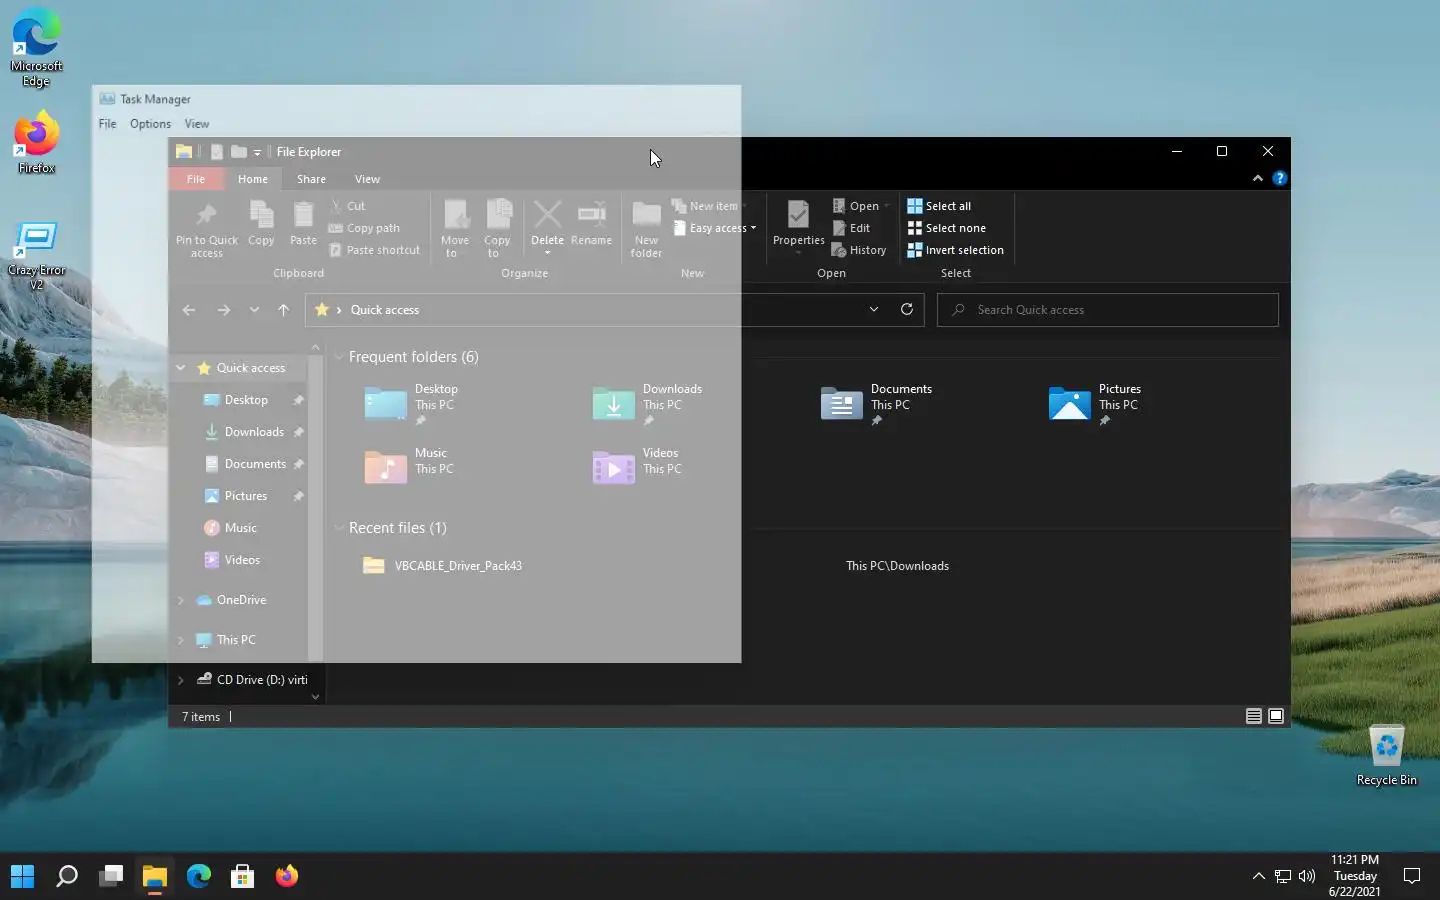
Task: Switch to the Share ribbon tab
Action: [311, 179]
